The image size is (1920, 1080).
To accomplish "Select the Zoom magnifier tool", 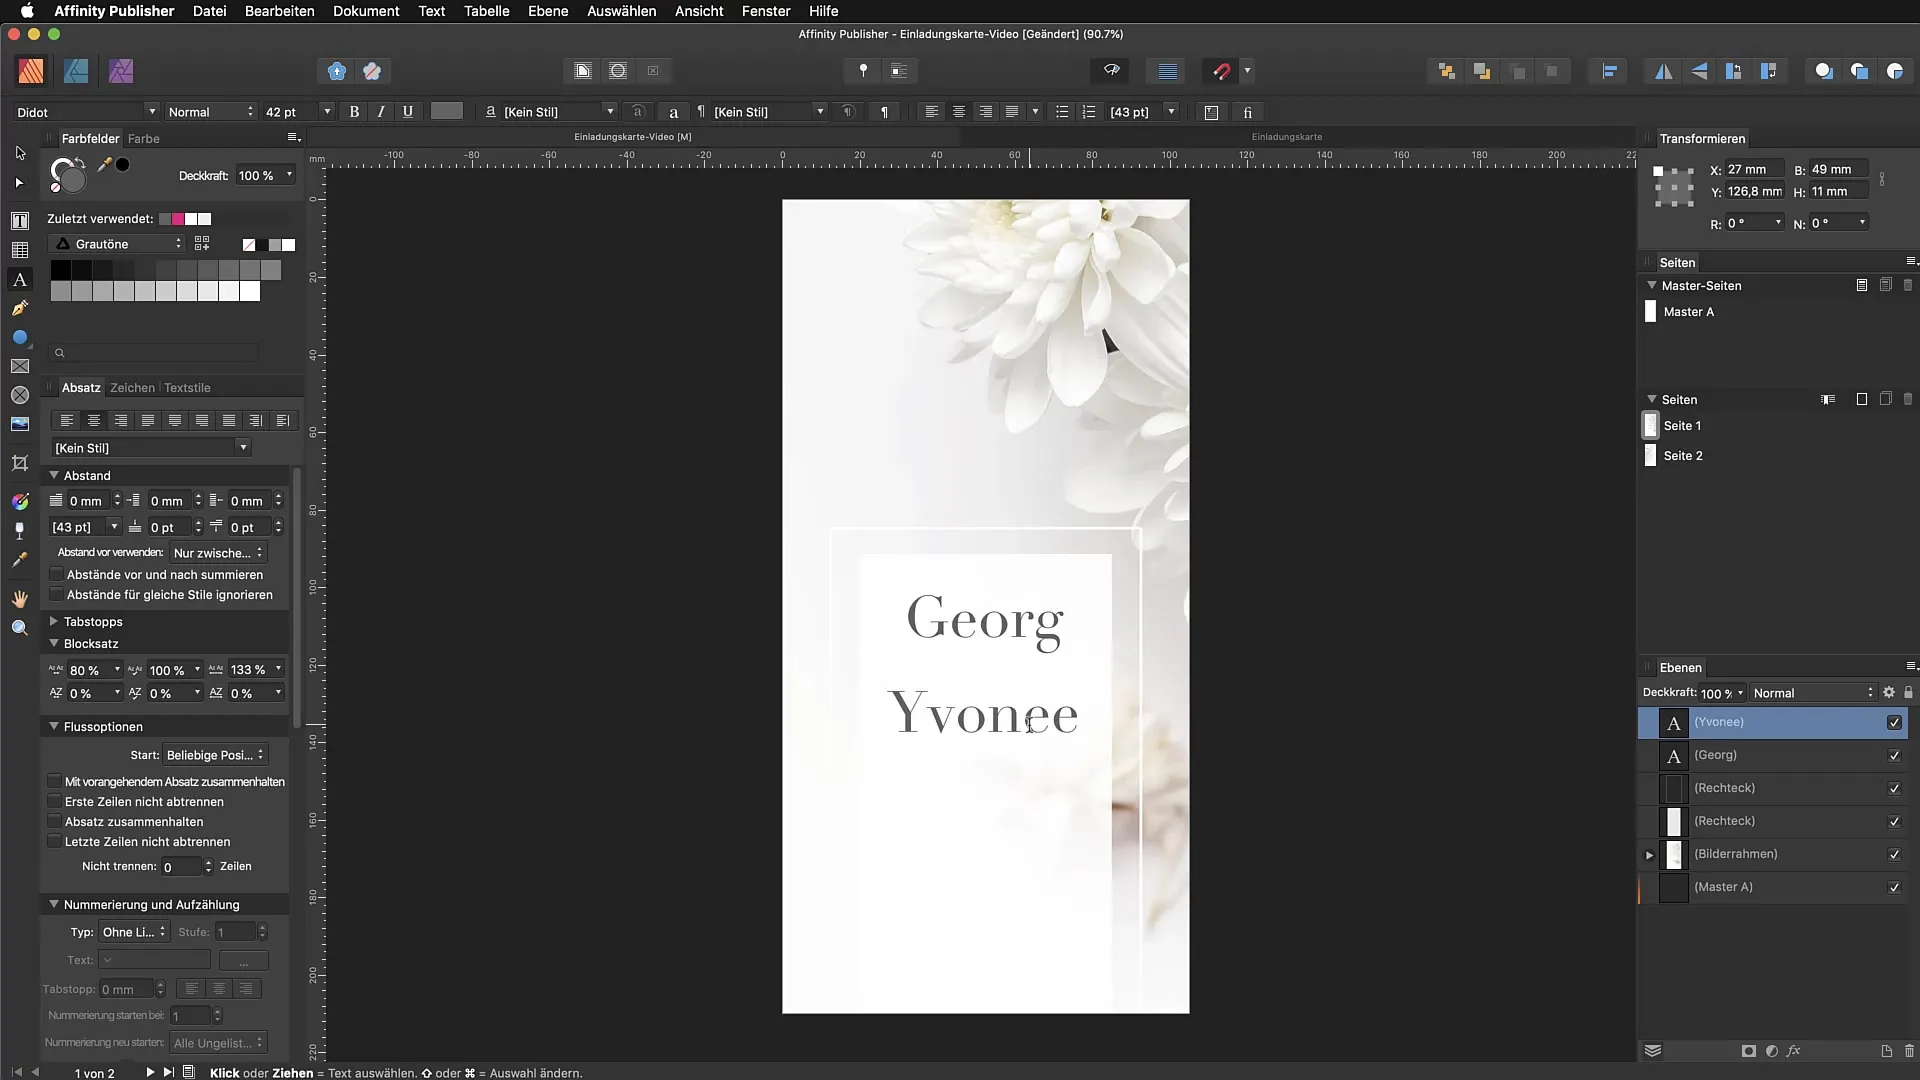I will [x=20, y=628].
